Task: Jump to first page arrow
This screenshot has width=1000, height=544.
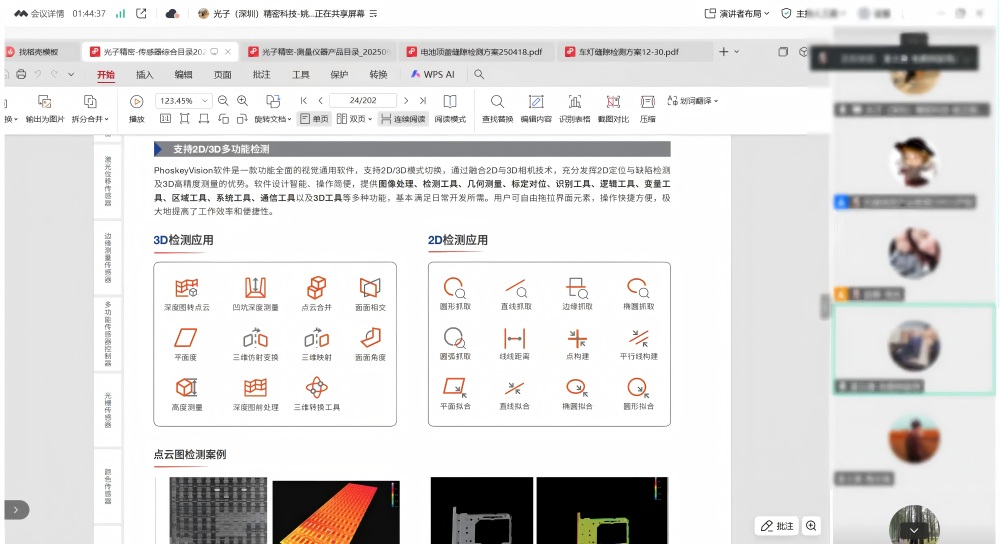Action: (304, 100)
